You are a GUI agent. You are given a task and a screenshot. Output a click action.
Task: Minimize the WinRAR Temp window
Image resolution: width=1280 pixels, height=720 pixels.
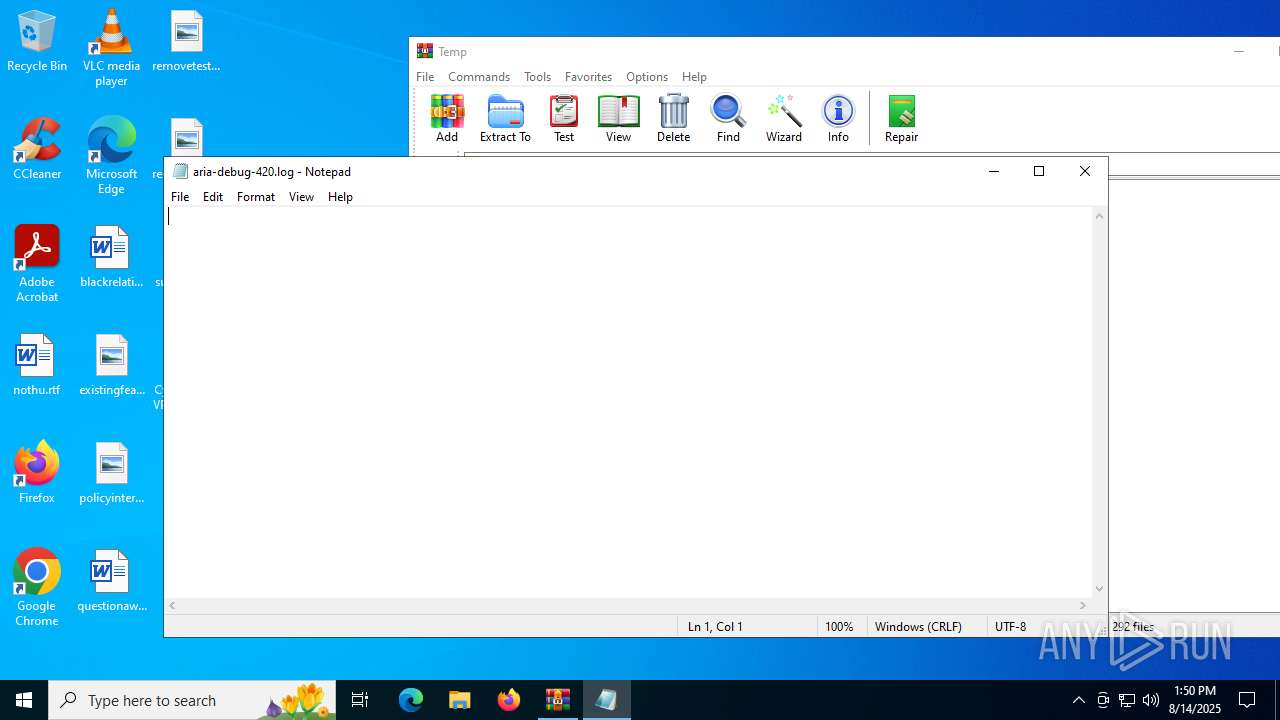[1239, 52]
